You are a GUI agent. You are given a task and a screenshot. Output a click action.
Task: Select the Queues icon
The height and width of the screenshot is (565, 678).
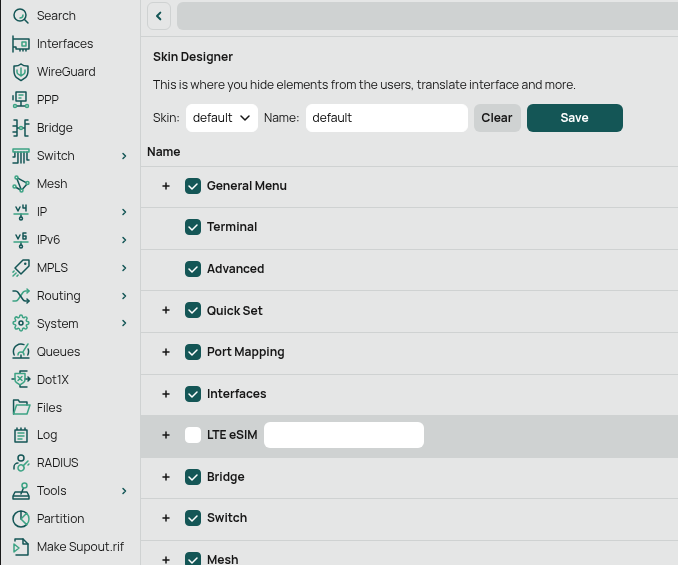point(20,352)
